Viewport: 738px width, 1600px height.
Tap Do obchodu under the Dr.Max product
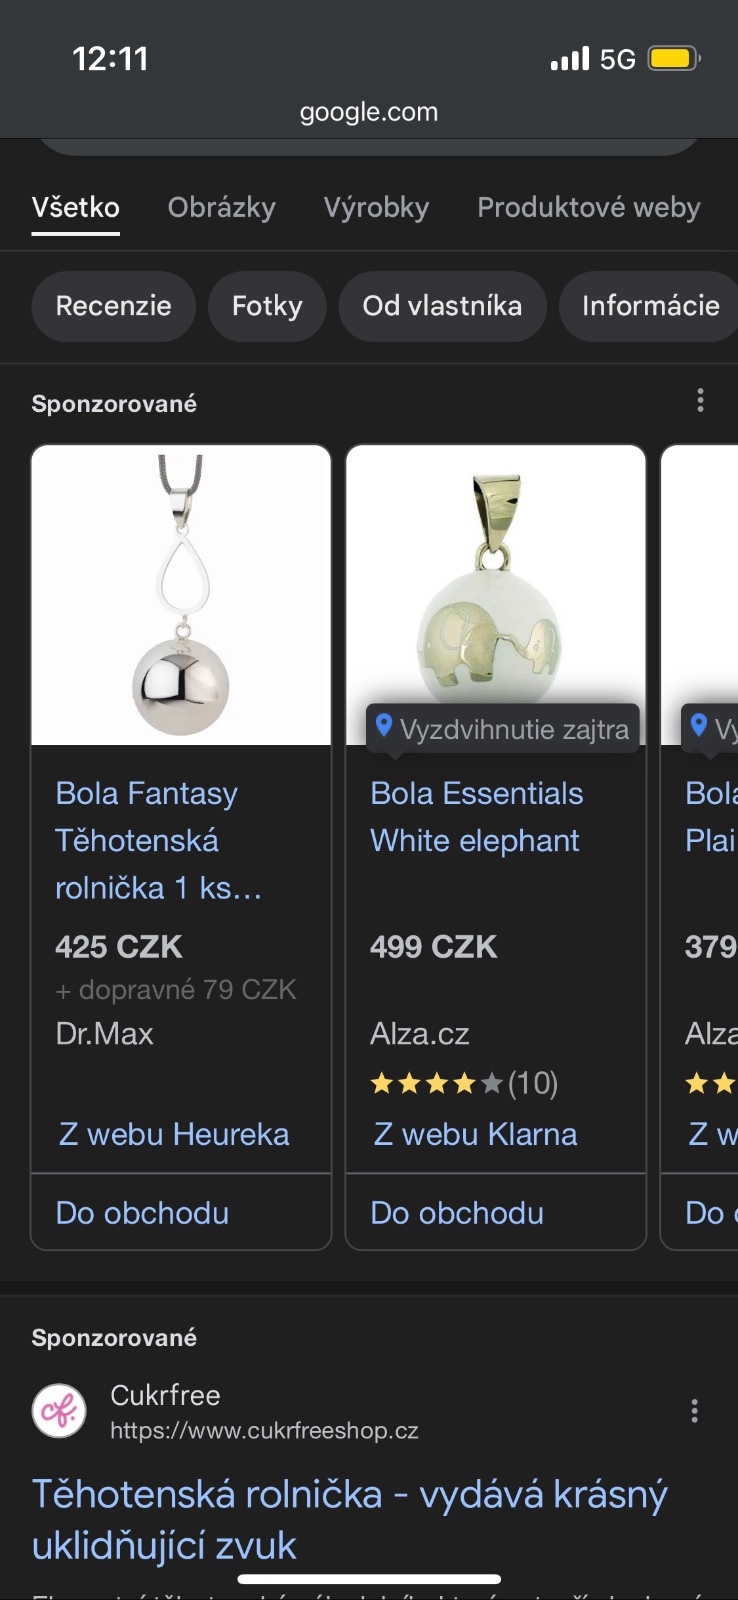pyautogui.click(x=142, y=1213)
